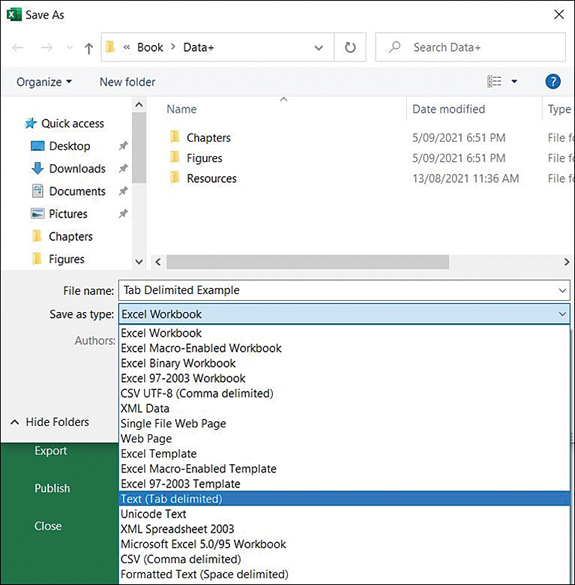Image resolution: width=575 pixels, height=585 pixels.
Task: Open the recent locations chevron
Action: pos(69,48)
